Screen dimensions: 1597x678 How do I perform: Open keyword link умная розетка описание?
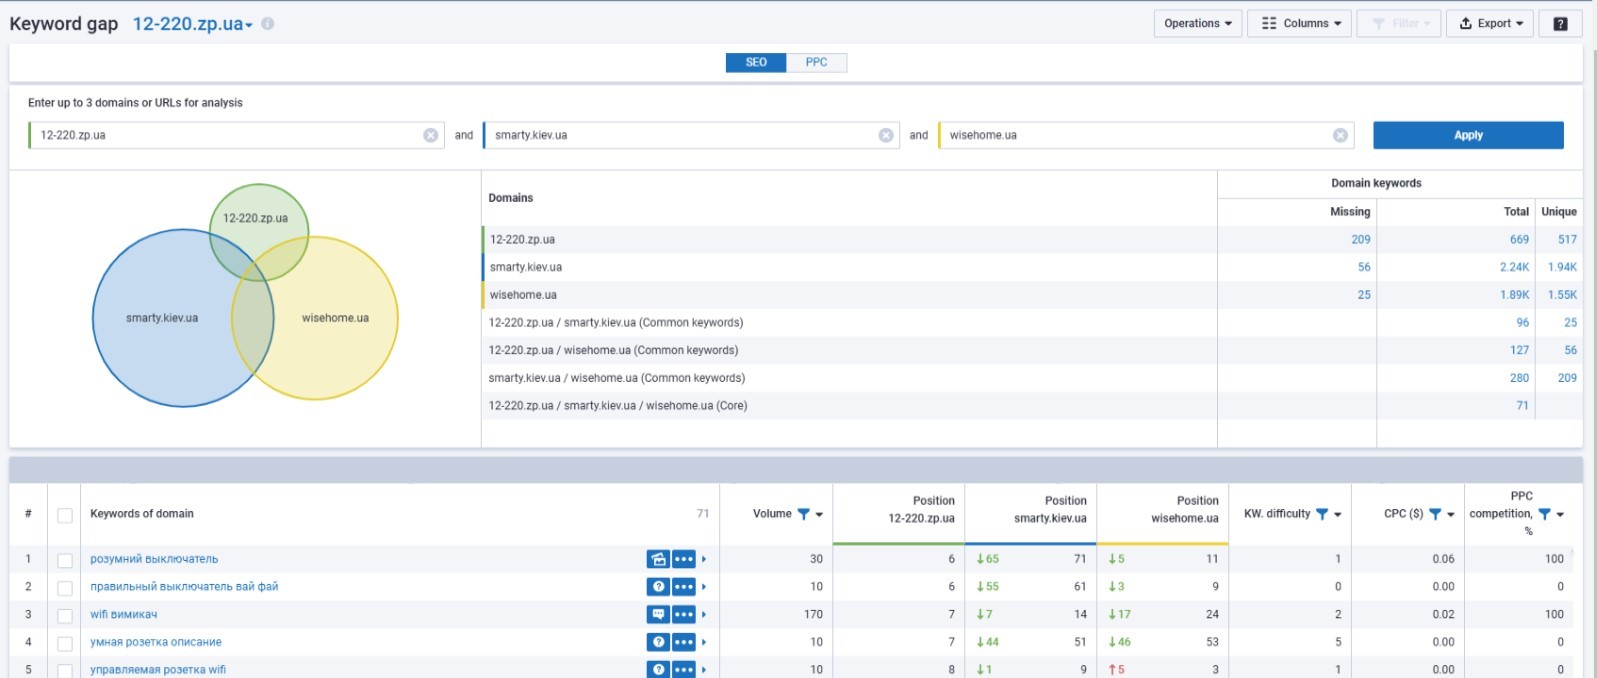point(156,642)
